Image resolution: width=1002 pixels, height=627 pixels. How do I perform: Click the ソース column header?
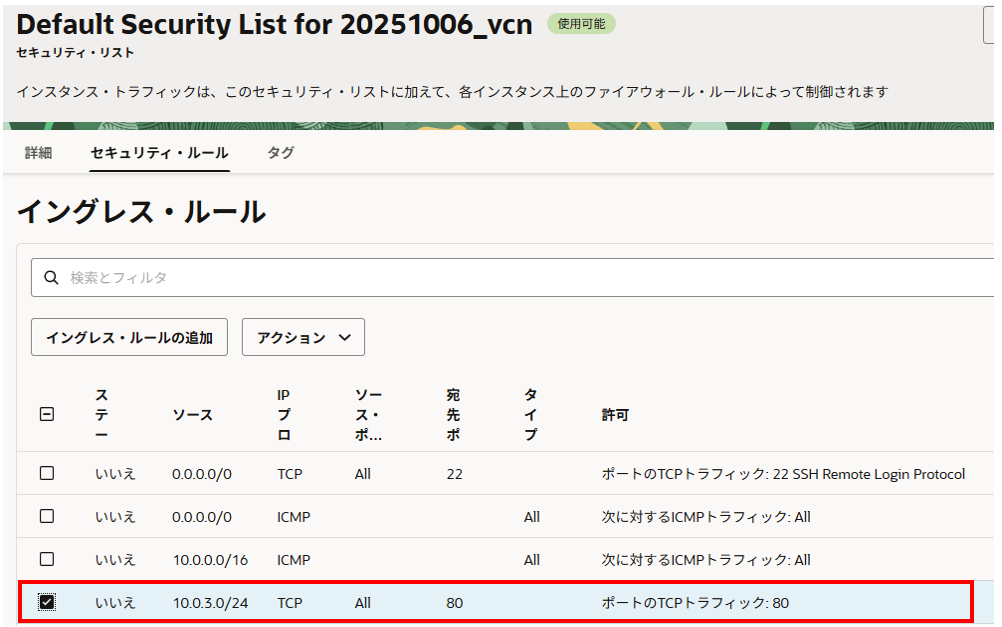tap(192, 415)
